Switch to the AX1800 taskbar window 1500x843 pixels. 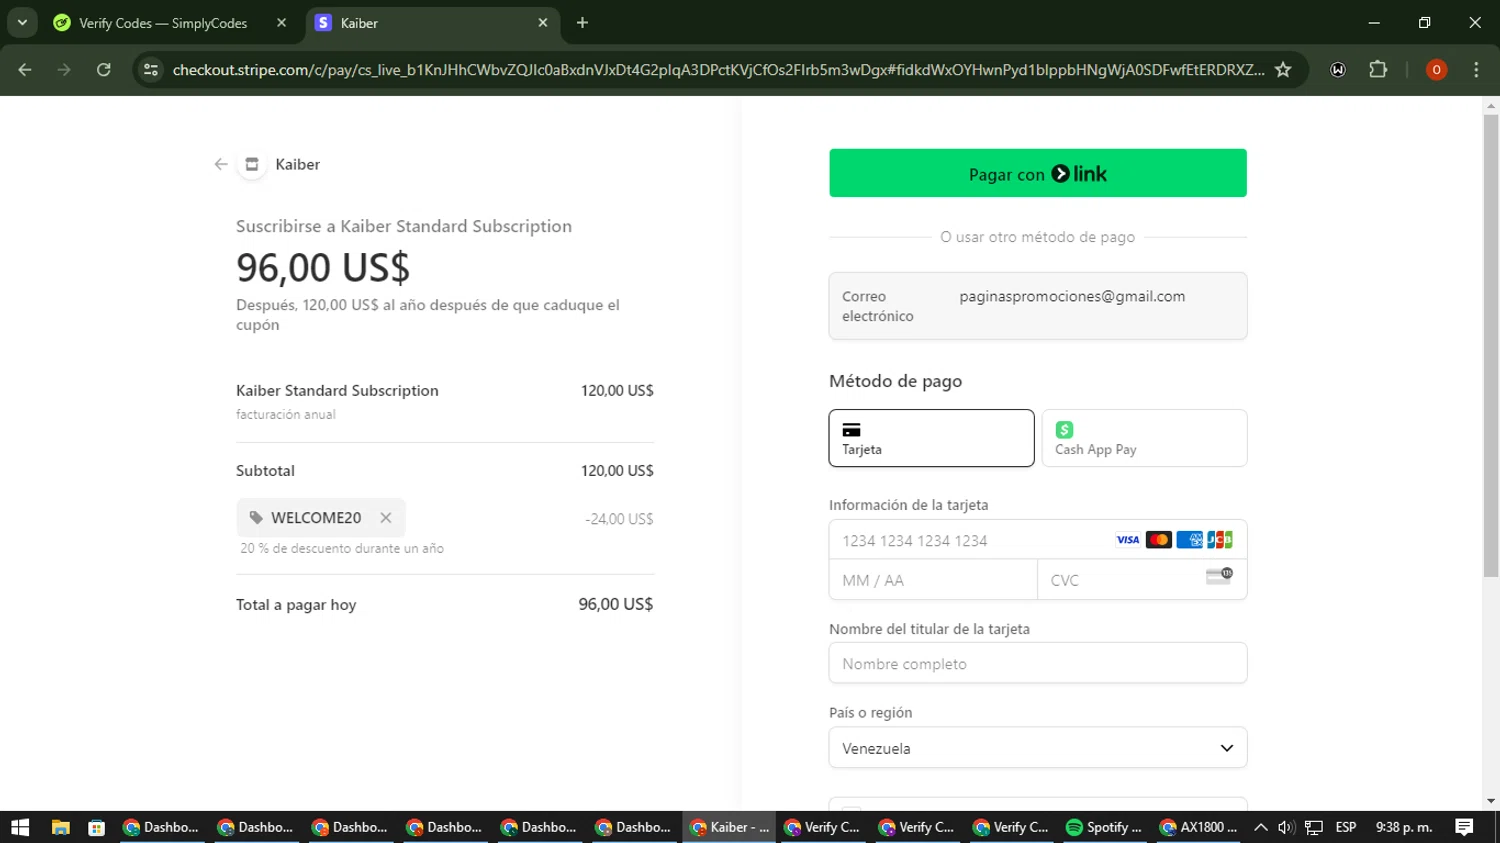[x=1199, y=827]
